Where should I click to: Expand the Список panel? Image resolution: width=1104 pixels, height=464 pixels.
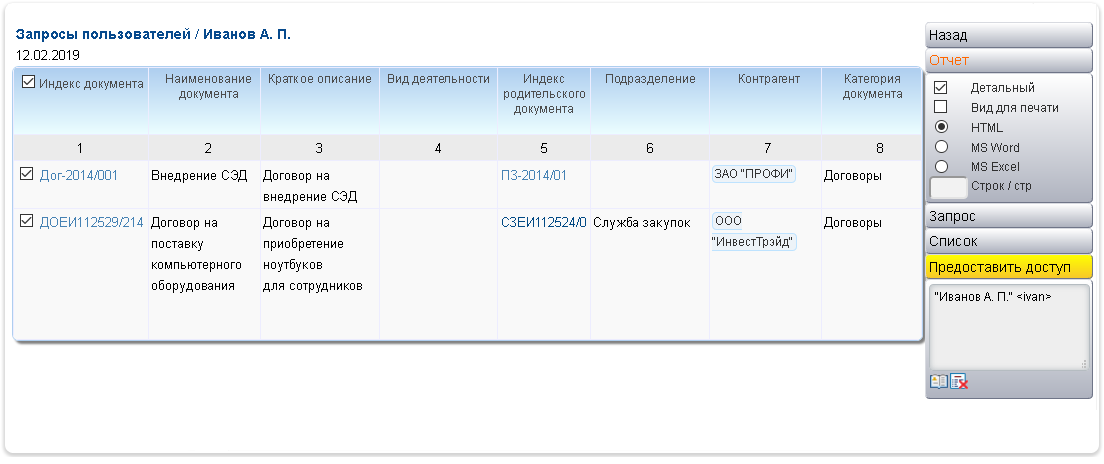tap(1008, 241)
